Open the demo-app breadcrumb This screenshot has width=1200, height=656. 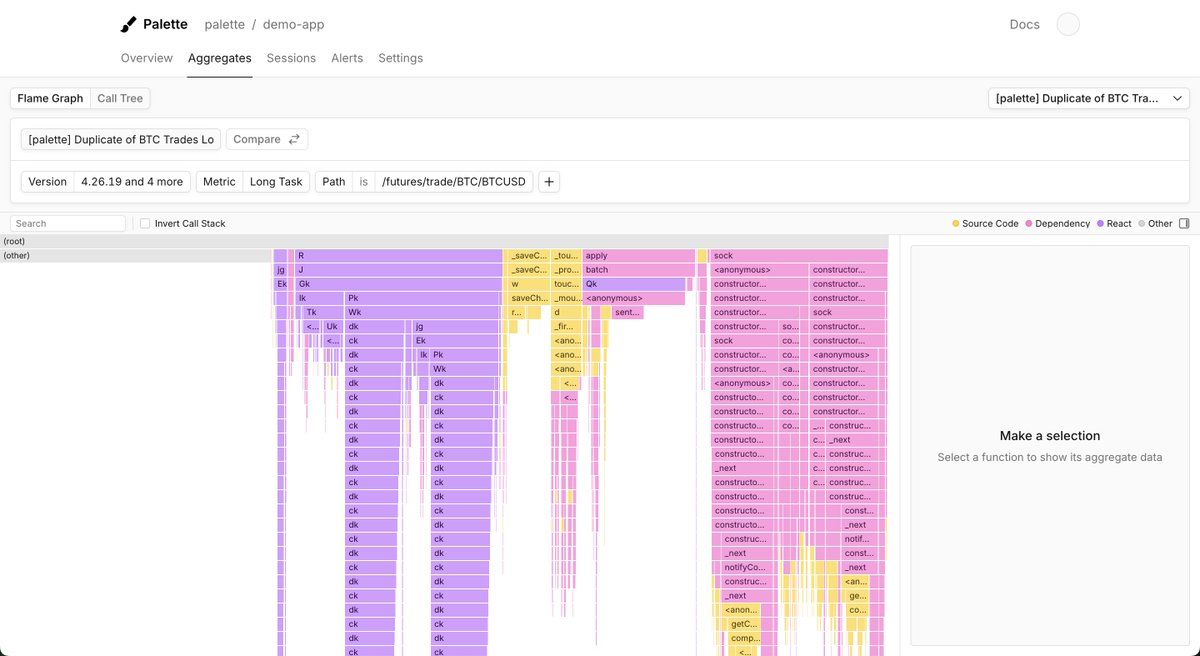click(293, 24)
